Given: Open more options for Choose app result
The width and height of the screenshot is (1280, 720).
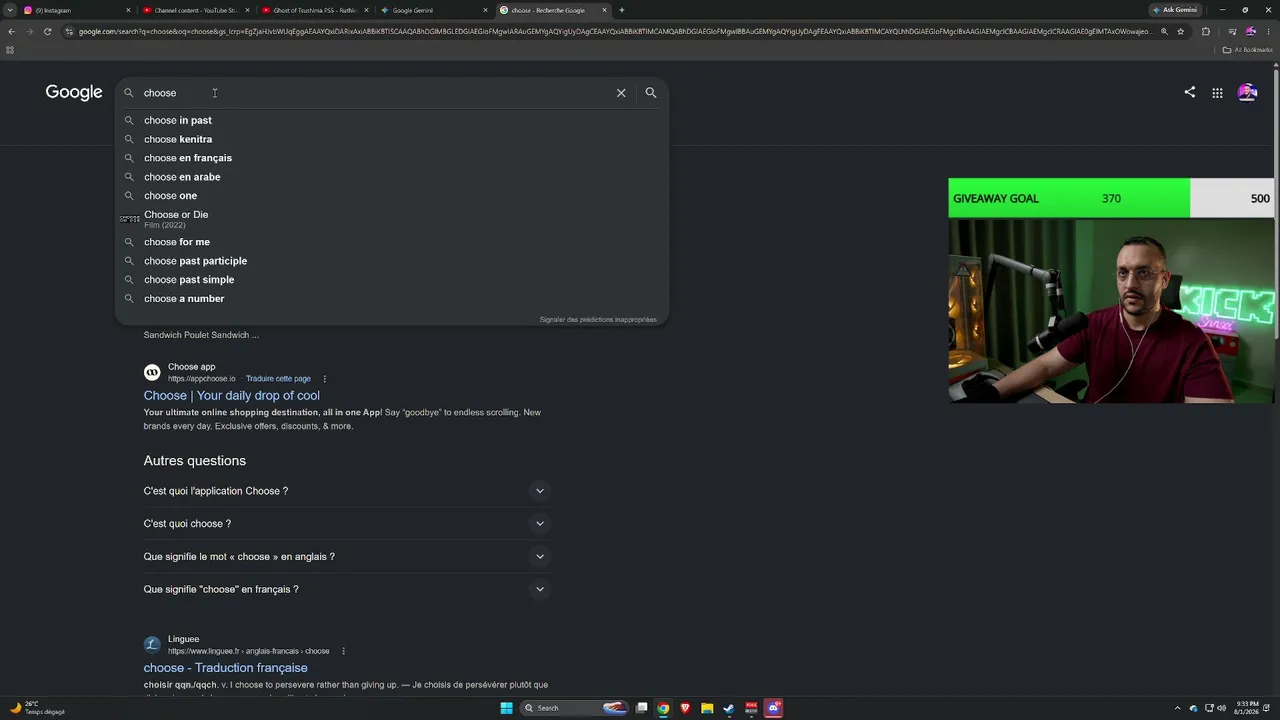Looking at the screenshot, I should click(324, 379).
